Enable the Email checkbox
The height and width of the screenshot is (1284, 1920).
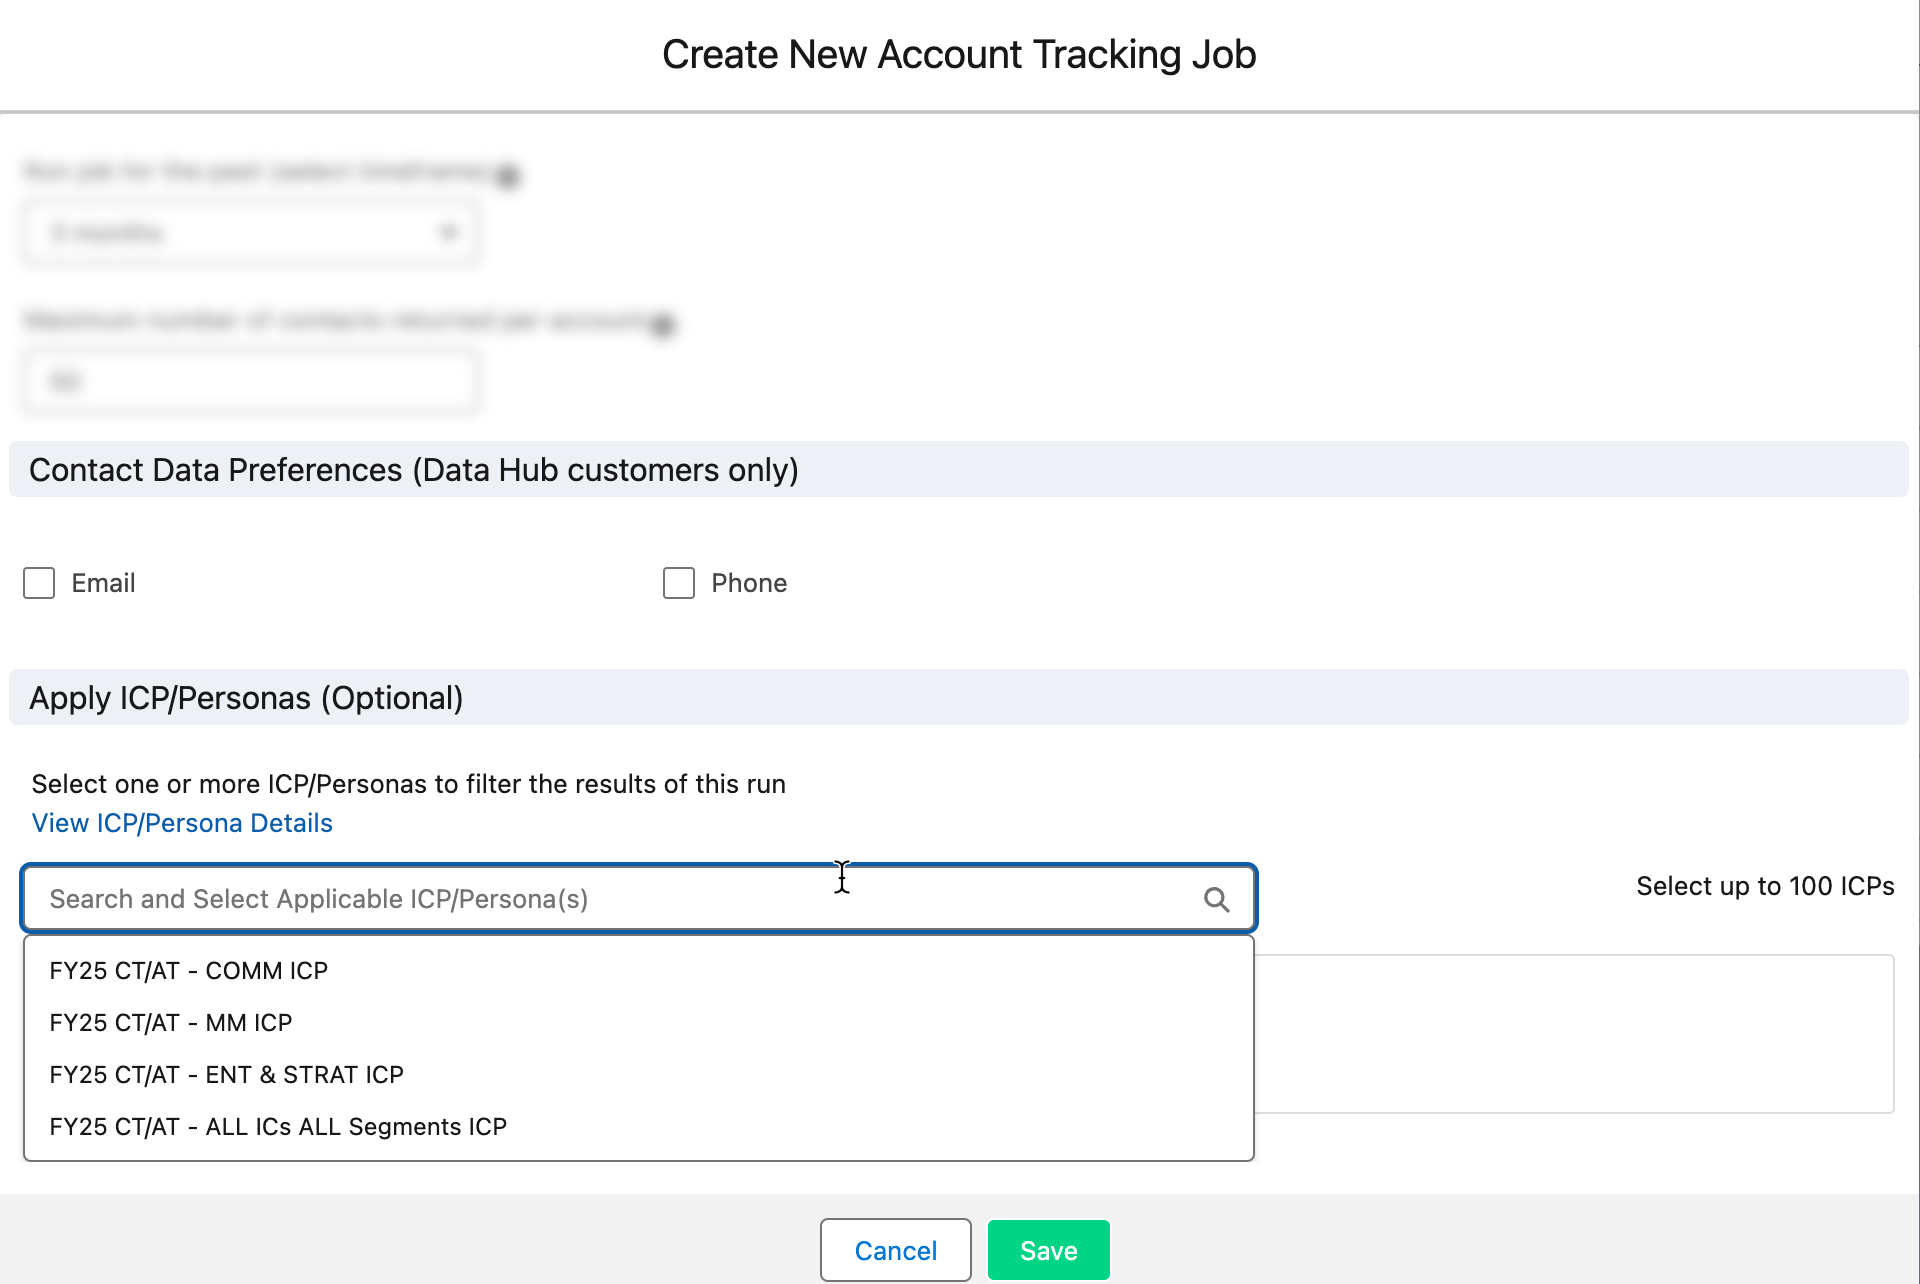[x=39, y=583]
